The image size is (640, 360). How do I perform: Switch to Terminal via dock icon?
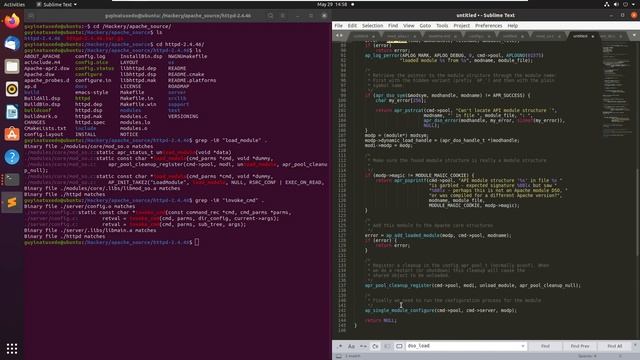(x=12, y=180)
